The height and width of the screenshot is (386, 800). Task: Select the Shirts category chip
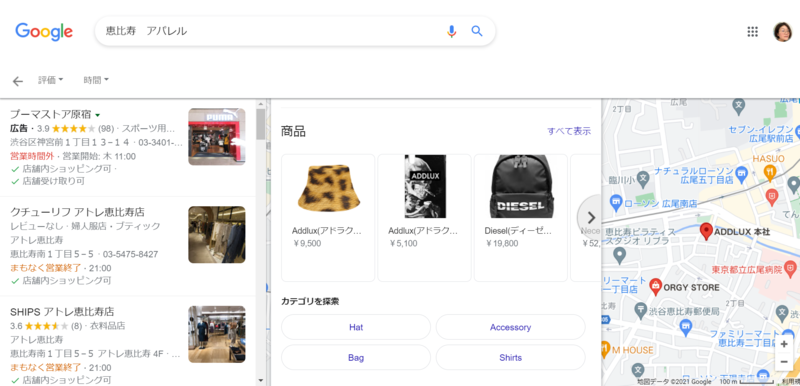point(510,357)
